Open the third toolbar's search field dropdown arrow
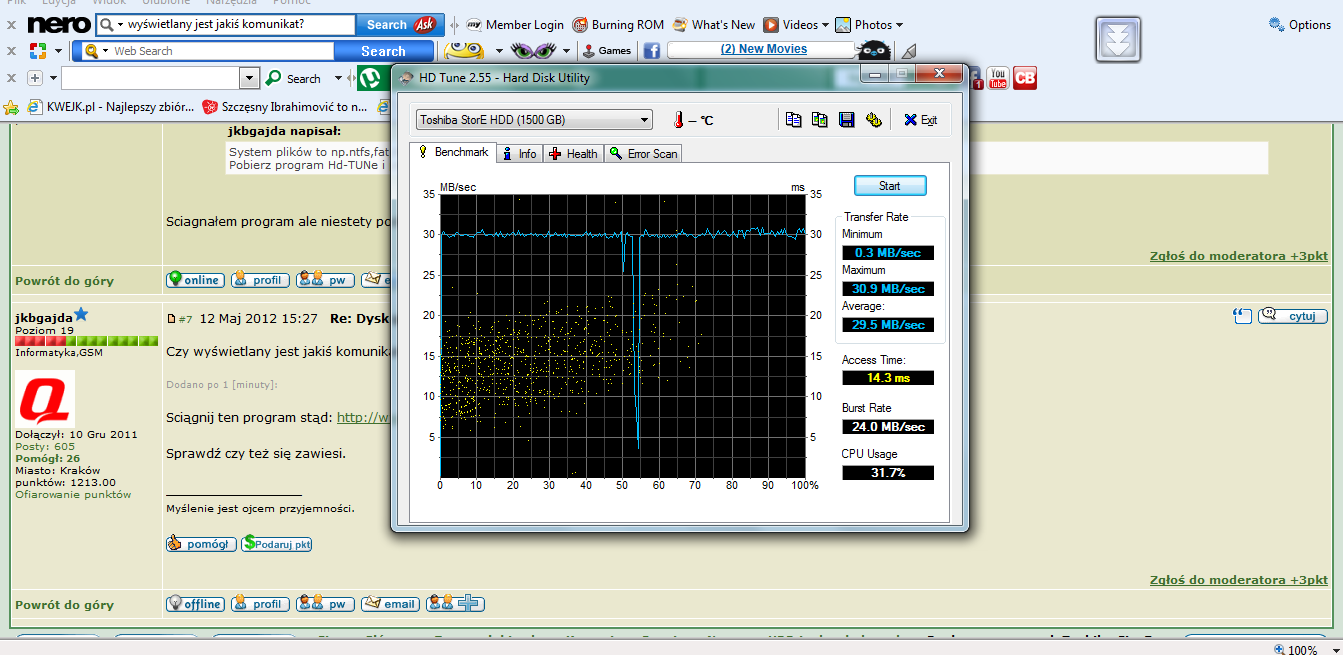The width and height of the screenshot is (1343, 655). click(x=250, y=78)
